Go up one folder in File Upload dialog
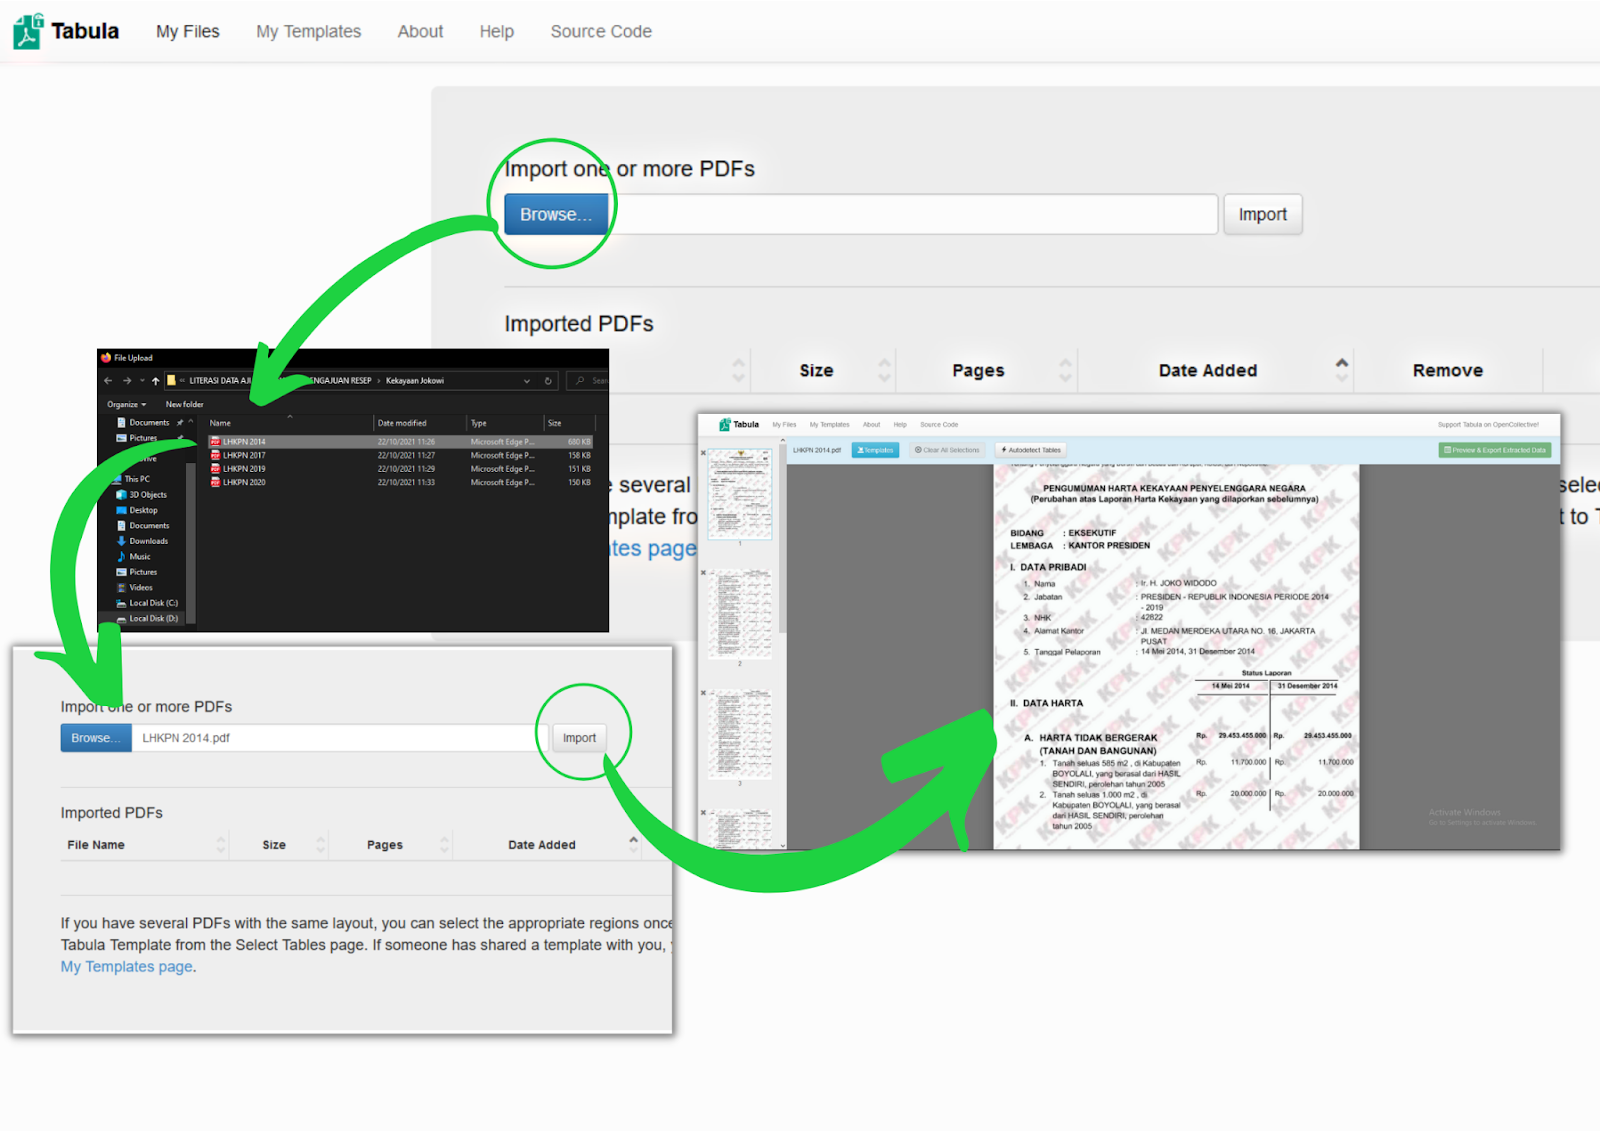The width and height of the screenshot is (1600, 1131). coord(155,380)
